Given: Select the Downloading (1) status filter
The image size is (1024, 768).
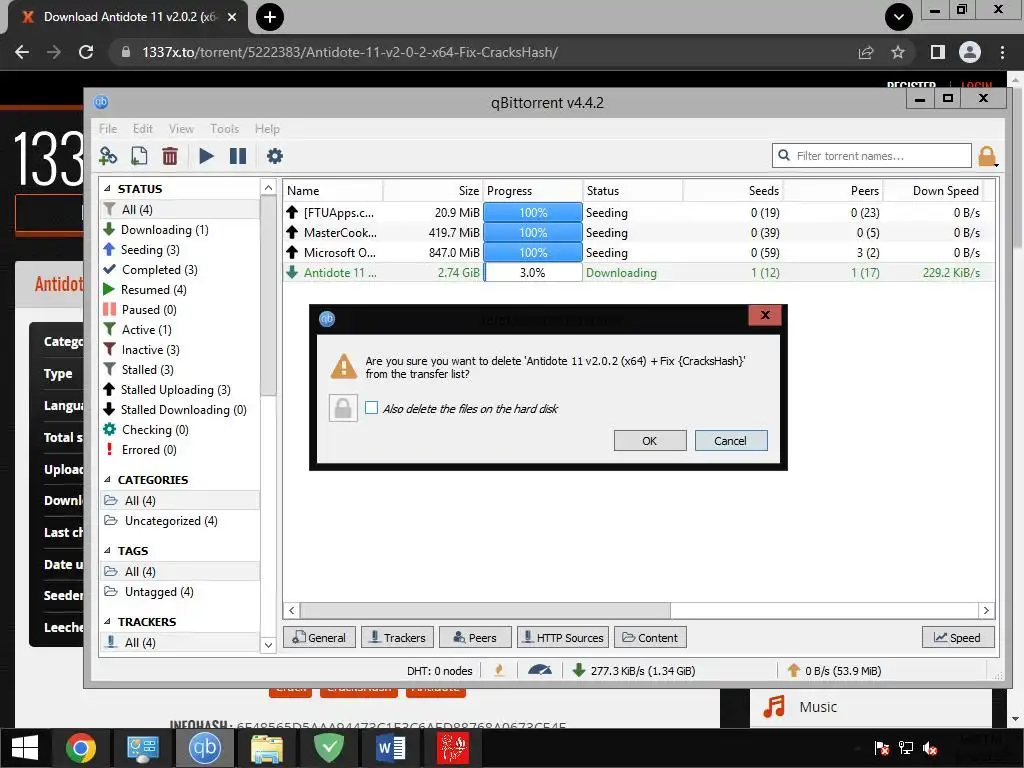Looking at the screenshot, I should (165, 230).
